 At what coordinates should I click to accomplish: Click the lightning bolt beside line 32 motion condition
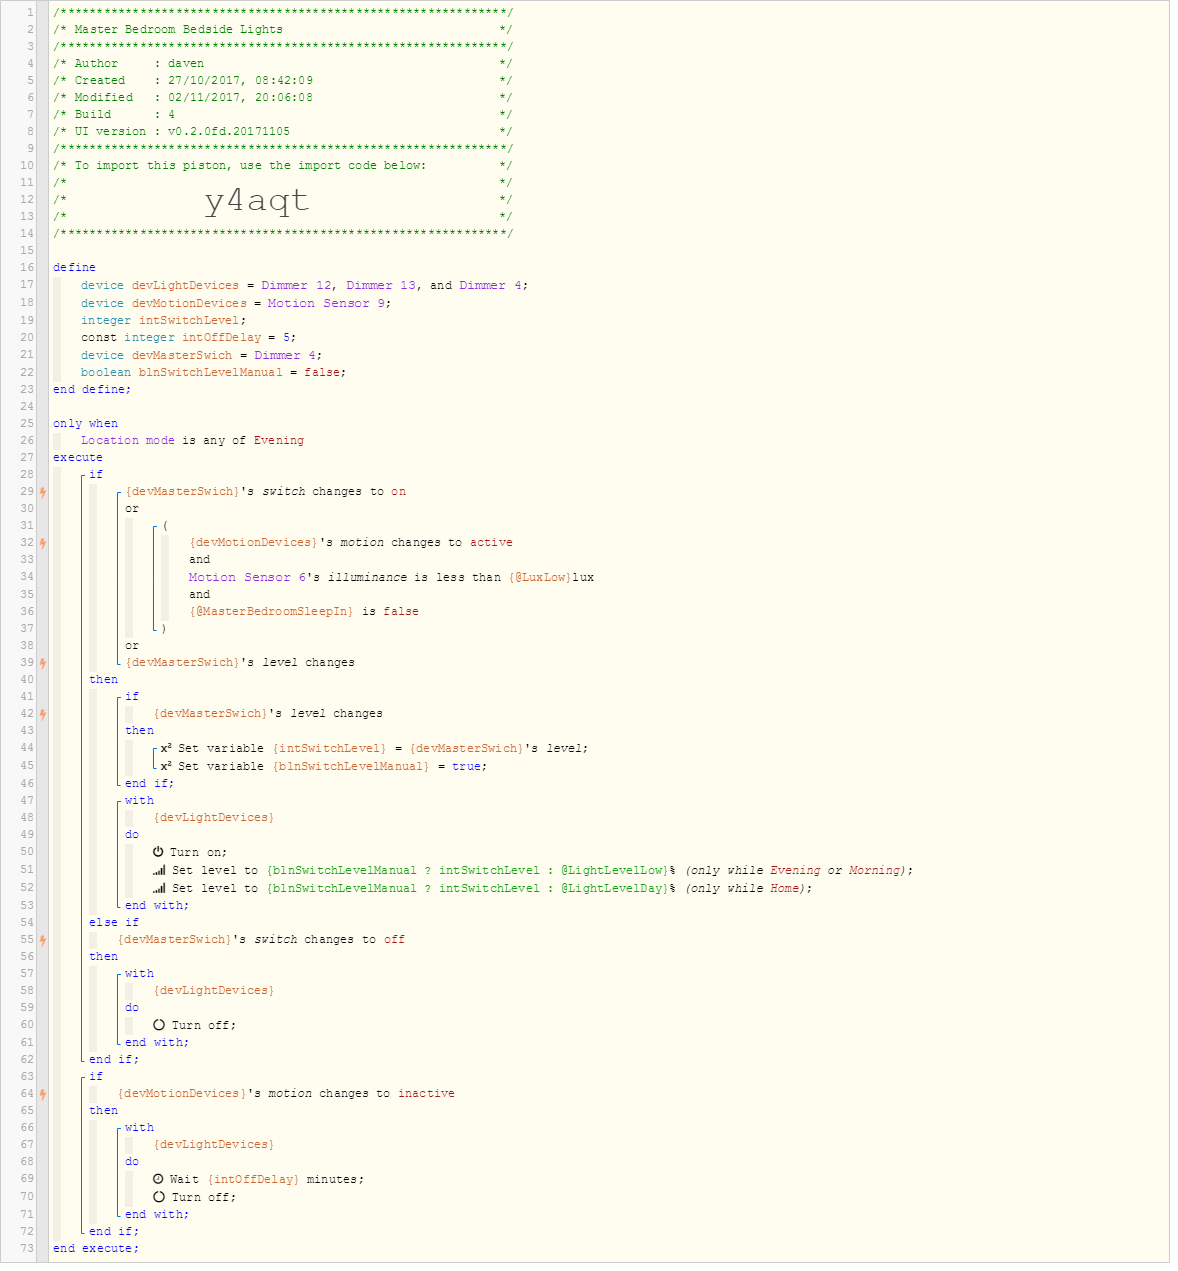tap(42, 543)
